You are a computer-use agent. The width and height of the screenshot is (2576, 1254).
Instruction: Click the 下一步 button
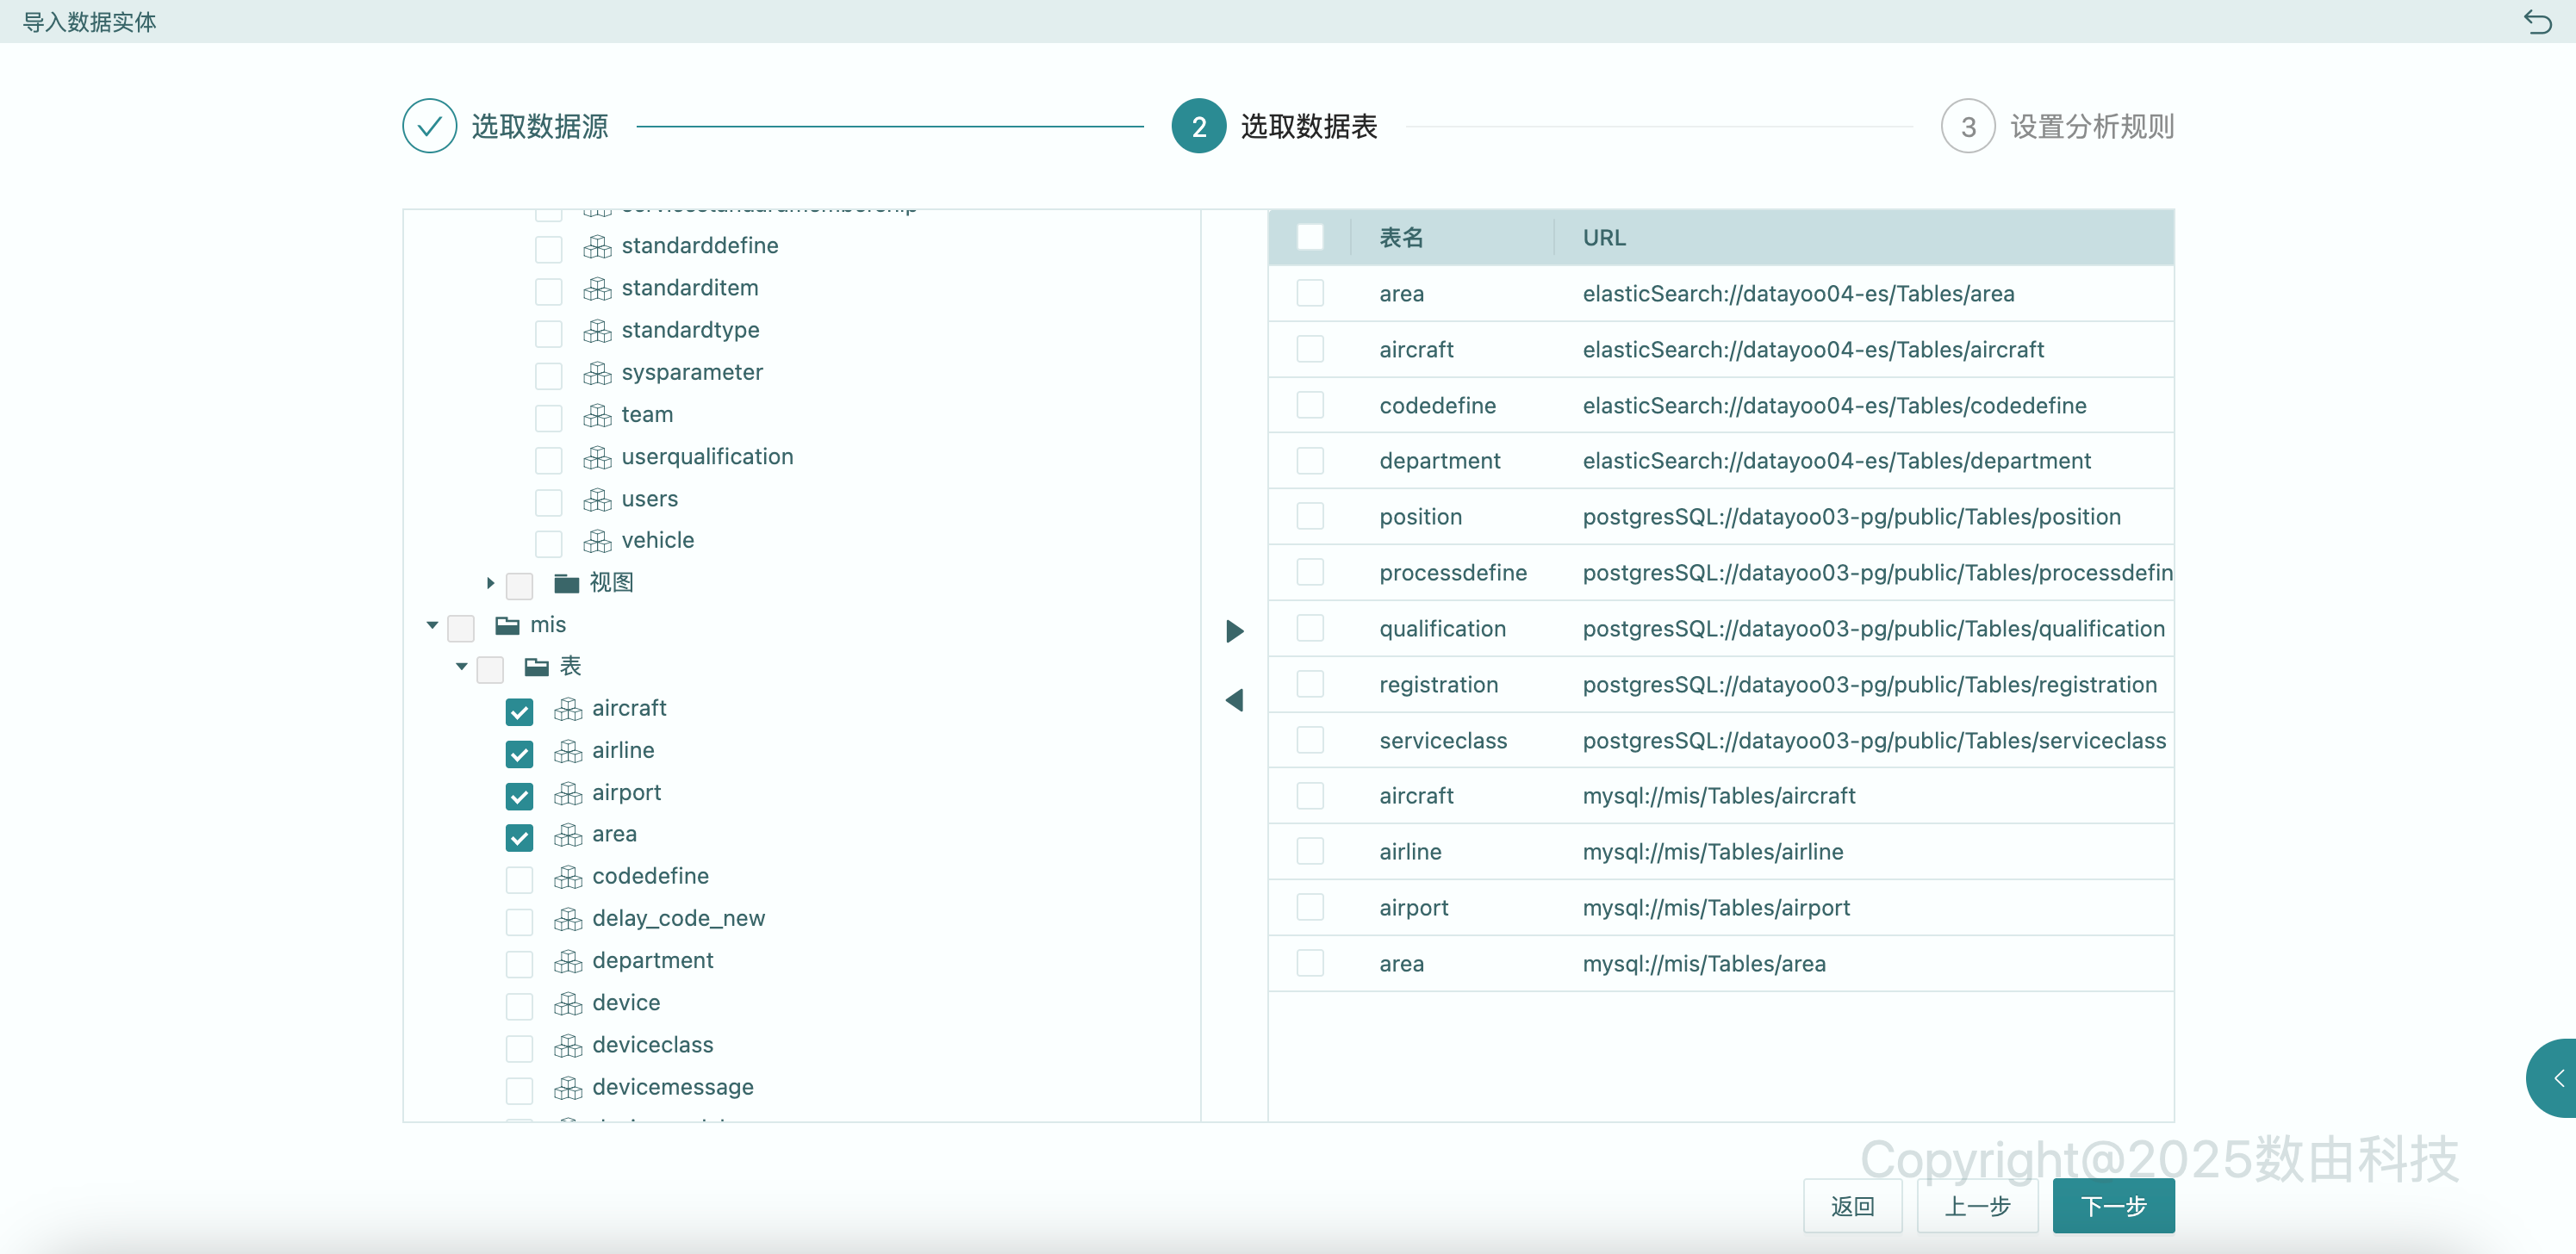pos(2113,1206)
